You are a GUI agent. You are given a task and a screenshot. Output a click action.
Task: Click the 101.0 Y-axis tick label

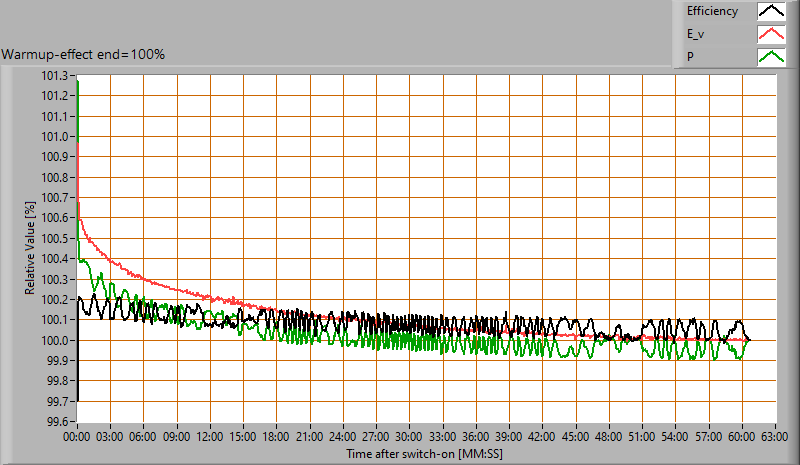point(54,137)
